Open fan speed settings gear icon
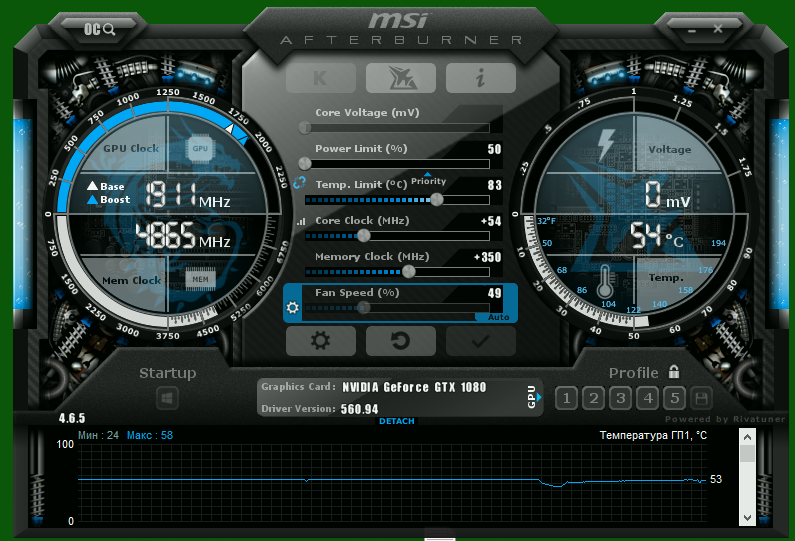This screenshot has width=795, height=541. 293,307
